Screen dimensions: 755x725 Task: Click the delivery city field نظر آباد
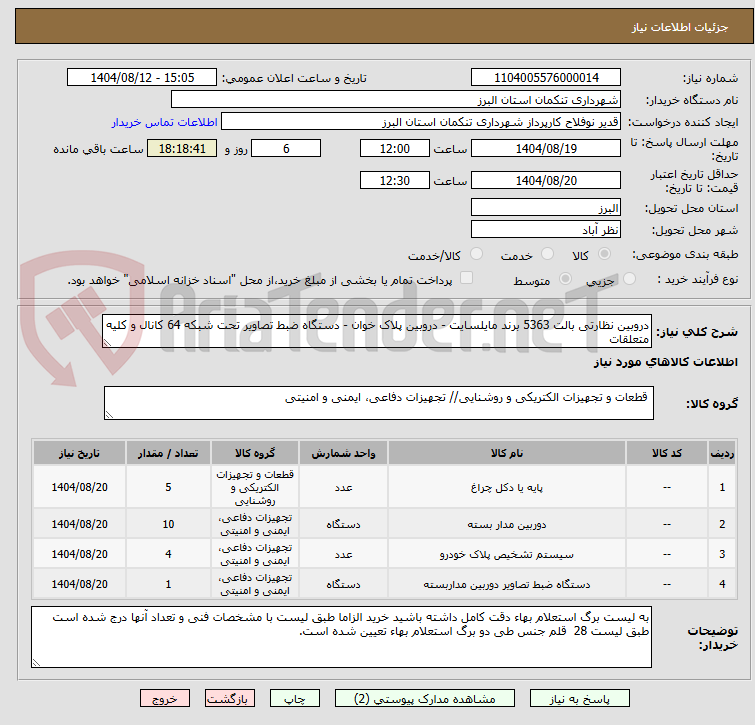coord(546,229)
